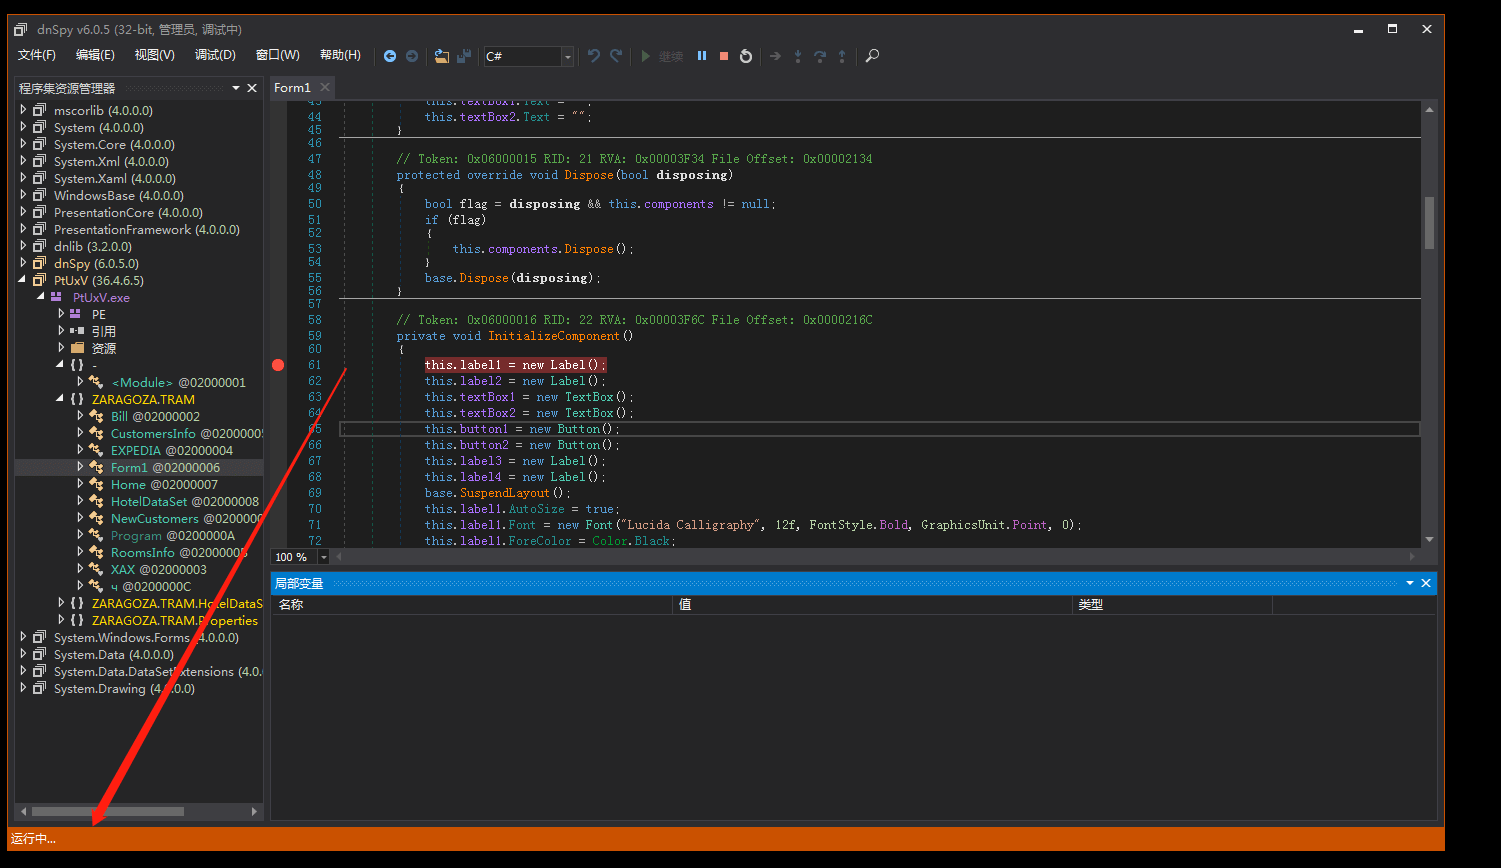The width and height of the screenshot is (1501, 868).
Task: Select the dnlib (3.2.0.0) assembly
Action: [x=92, y=246]
